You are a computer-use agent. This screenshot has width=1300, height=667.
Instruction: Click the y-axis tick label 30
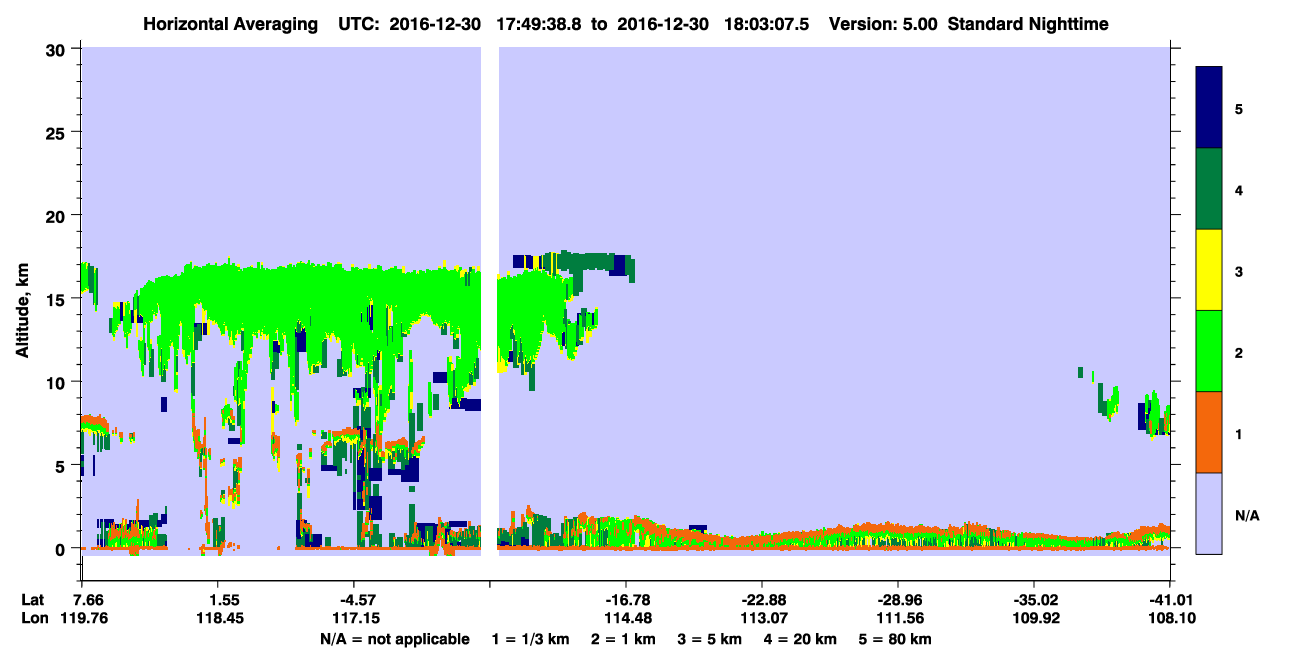[x=58, y=49]
